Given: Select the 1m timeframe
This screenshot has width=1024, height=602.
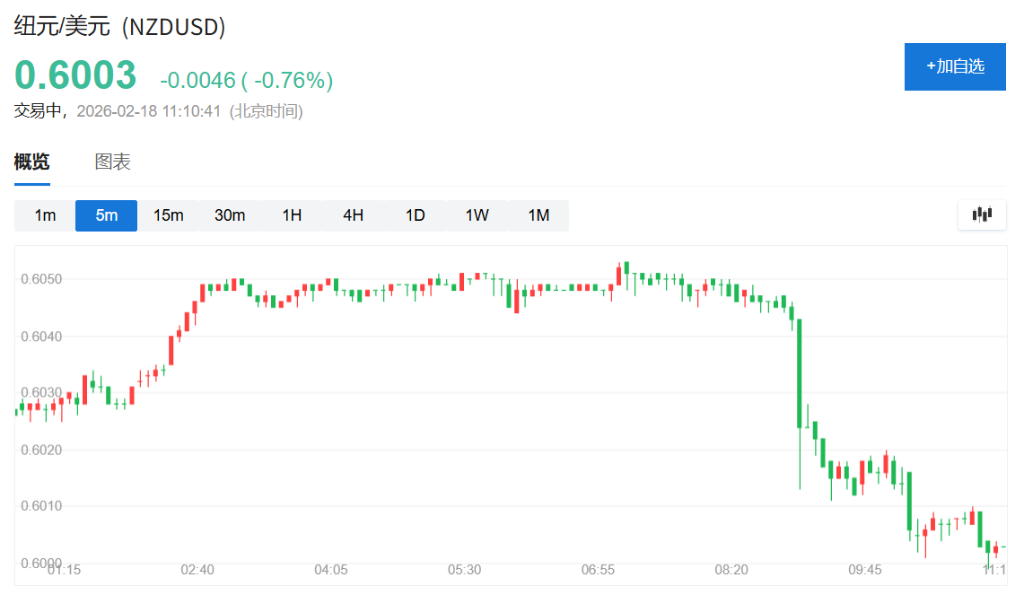Looking at the screenshot, I should 45,215.
